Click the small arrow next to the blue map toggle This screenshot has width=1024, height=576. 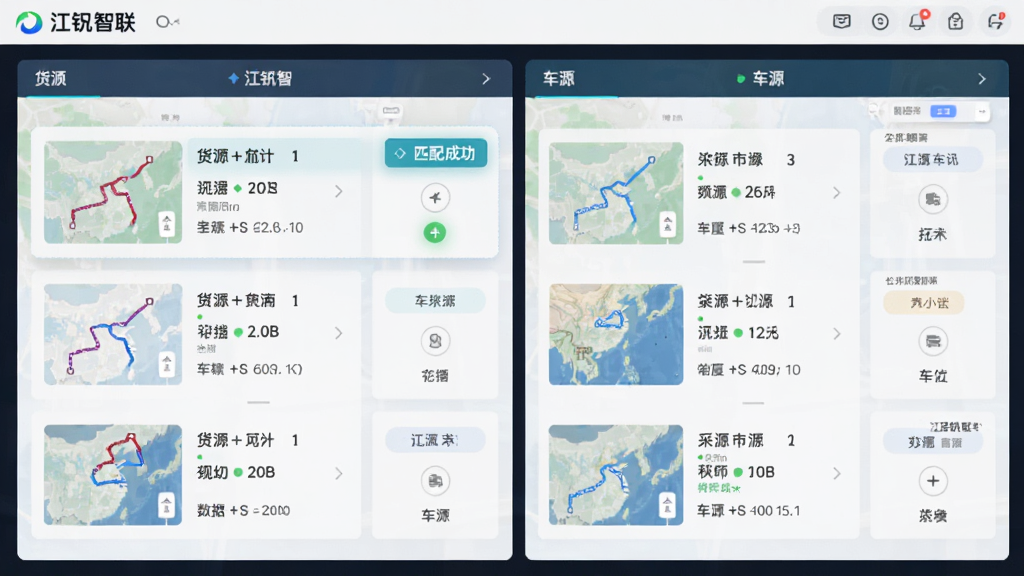click(982, 112)
